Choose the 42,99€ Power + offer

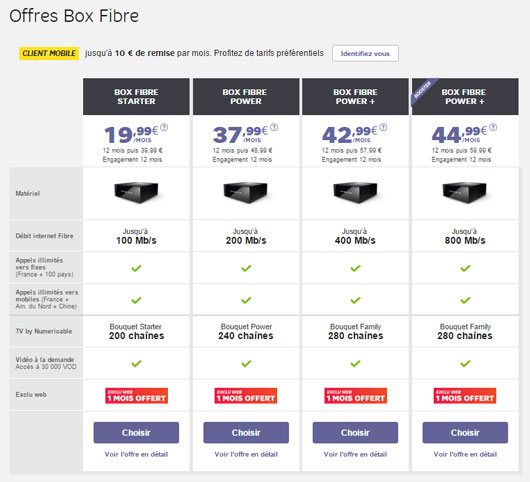click(355, 433)
